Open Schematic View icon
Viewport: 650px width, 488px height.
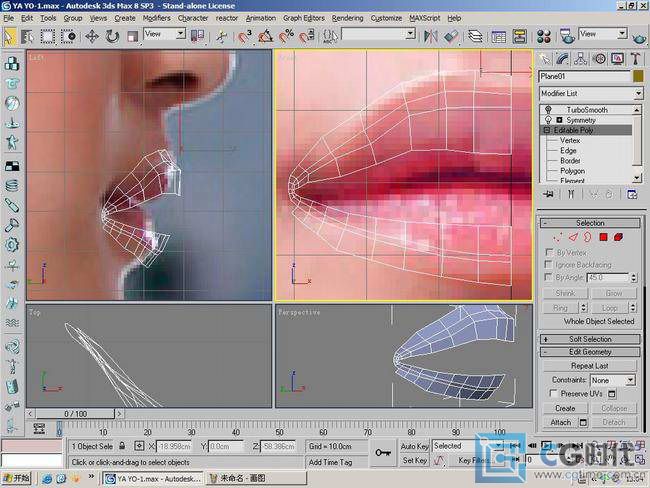click(519, 36)
